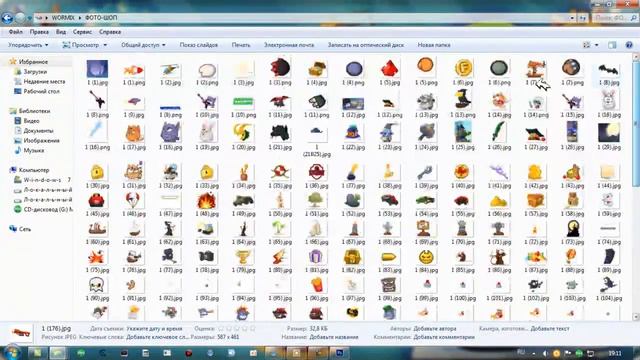Open the recent locations dropdown beside Forward
The width and height of the screenshot is (640, 360).
(29, 18)
